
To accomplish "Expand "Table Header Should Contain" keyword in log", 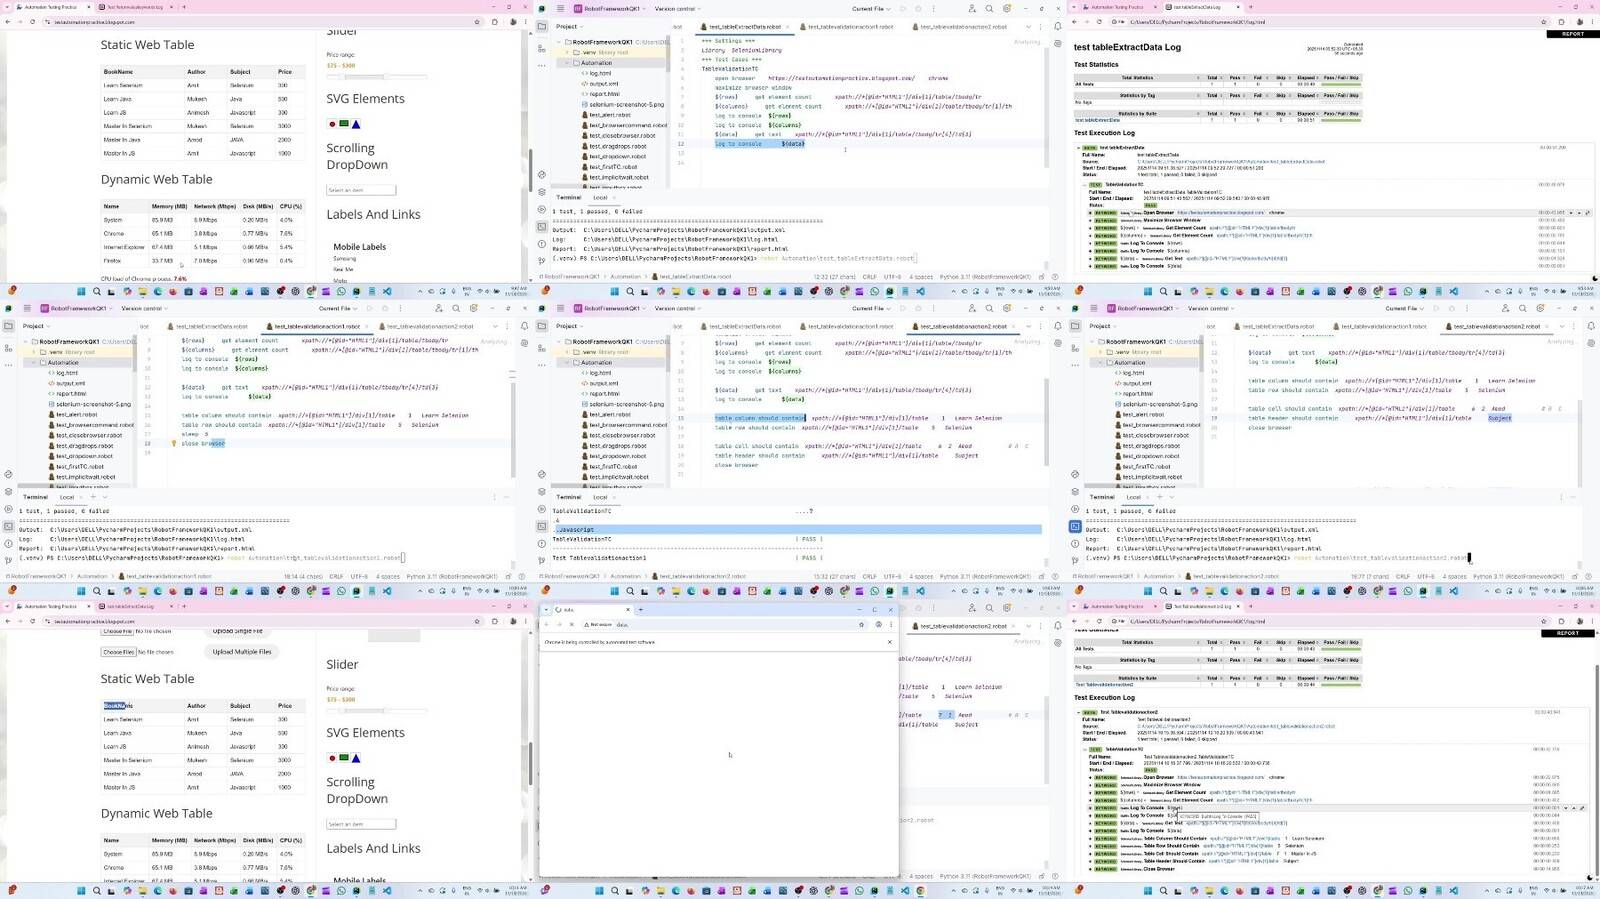I will 1091,861.
